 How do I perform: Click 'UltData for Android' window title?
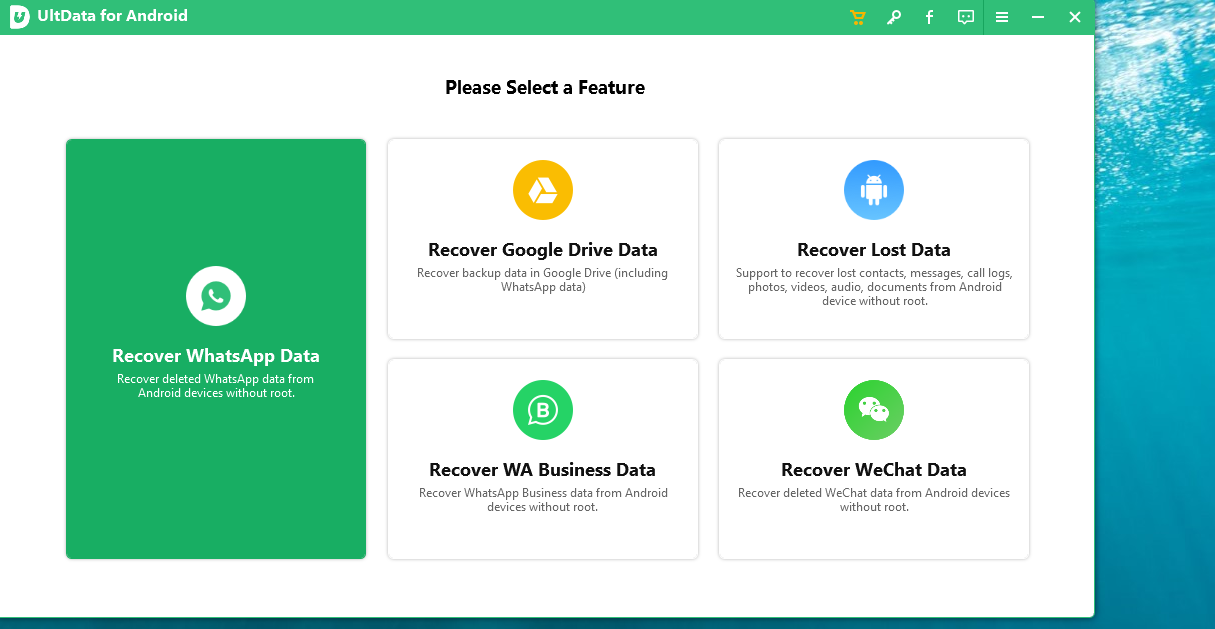[x=112, y=16]
